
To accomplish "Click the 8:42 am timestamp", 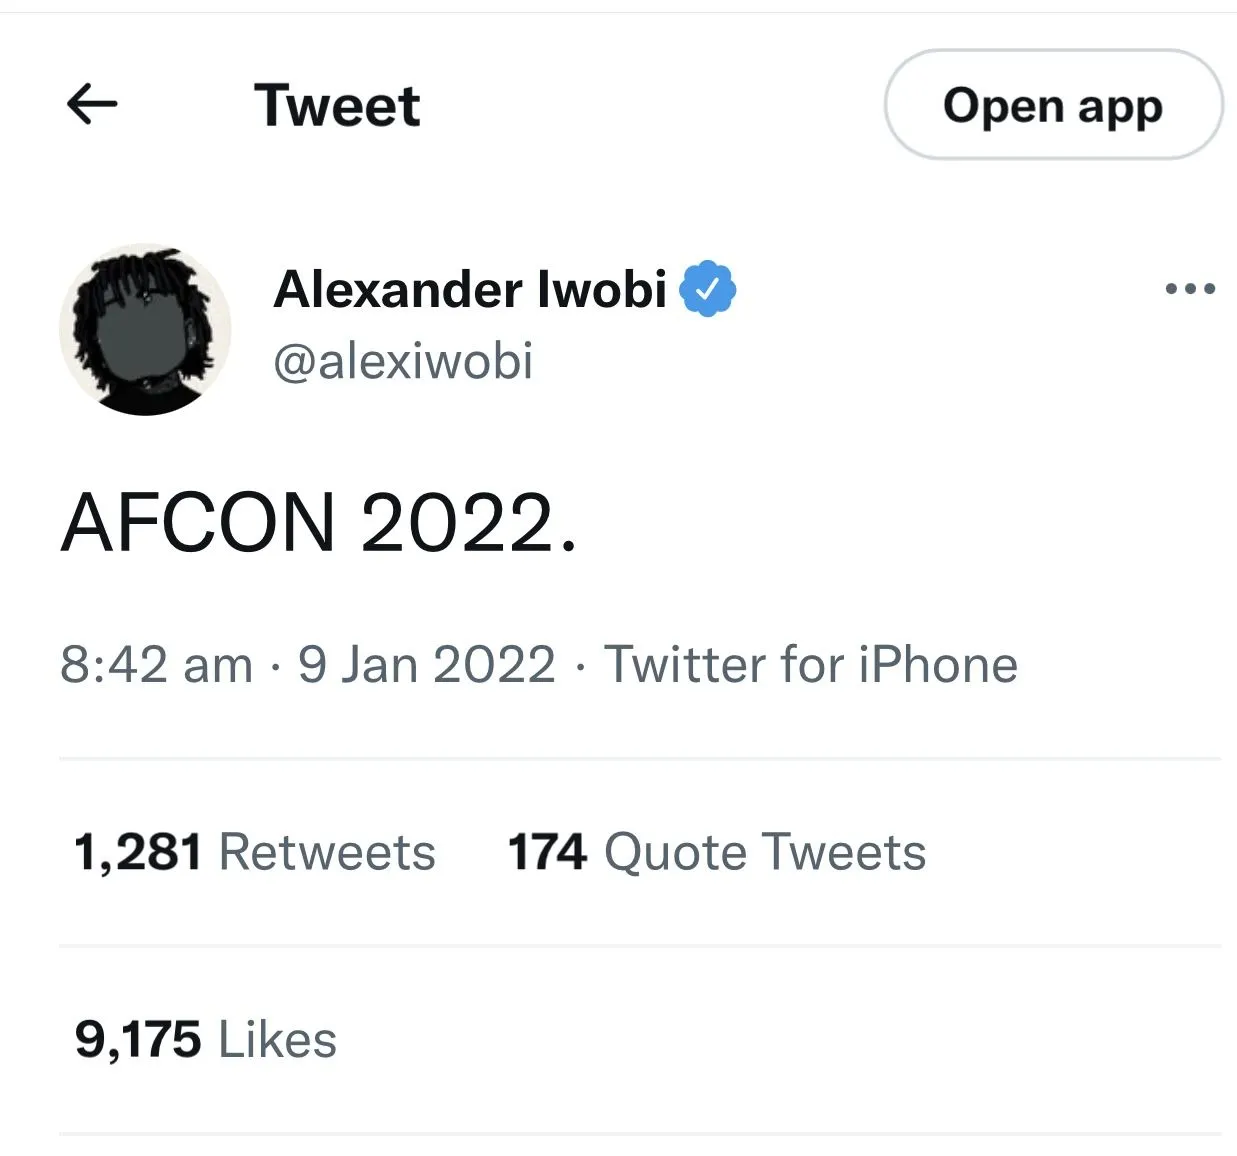I will point(156,665).
